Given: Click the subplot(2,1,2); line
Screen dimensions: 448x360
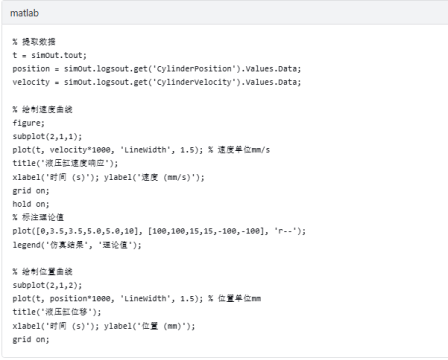Looking at the screenshot, I should 47,285.
